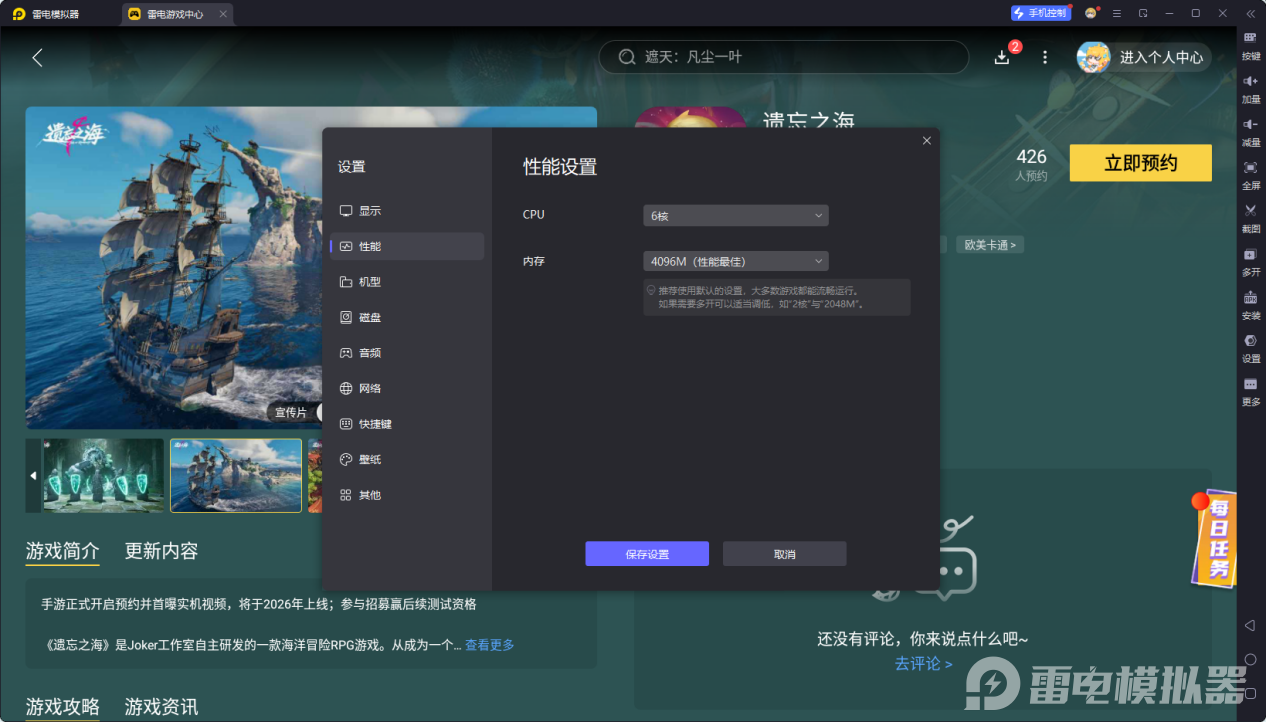Click the 减量 volume down icon
The width and height of the screenshot is (1266, 722).
tap(1250, 125)
